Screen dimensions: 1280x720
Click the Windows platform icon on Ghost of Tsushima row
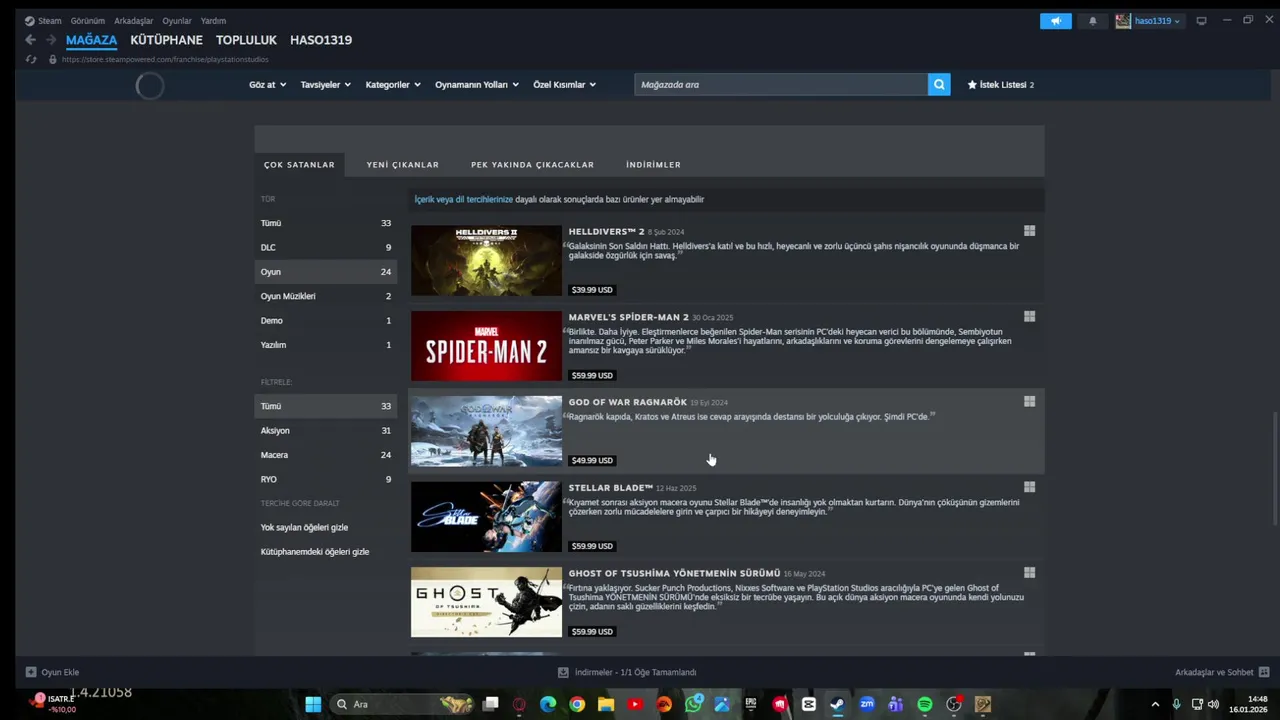1029,573
